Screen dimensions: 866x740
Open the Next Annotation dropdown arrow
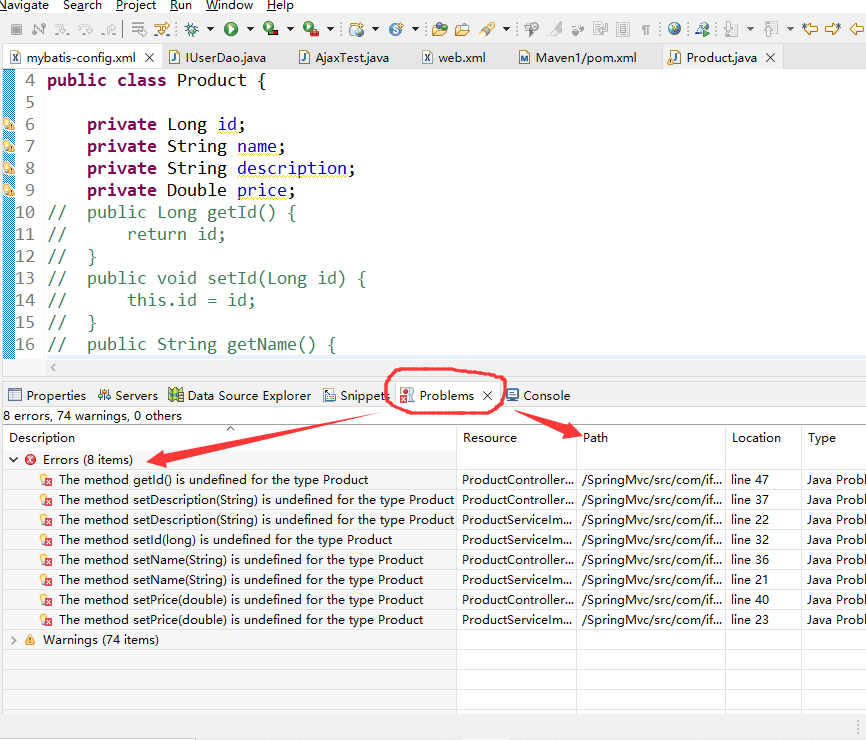coord(750,29)
